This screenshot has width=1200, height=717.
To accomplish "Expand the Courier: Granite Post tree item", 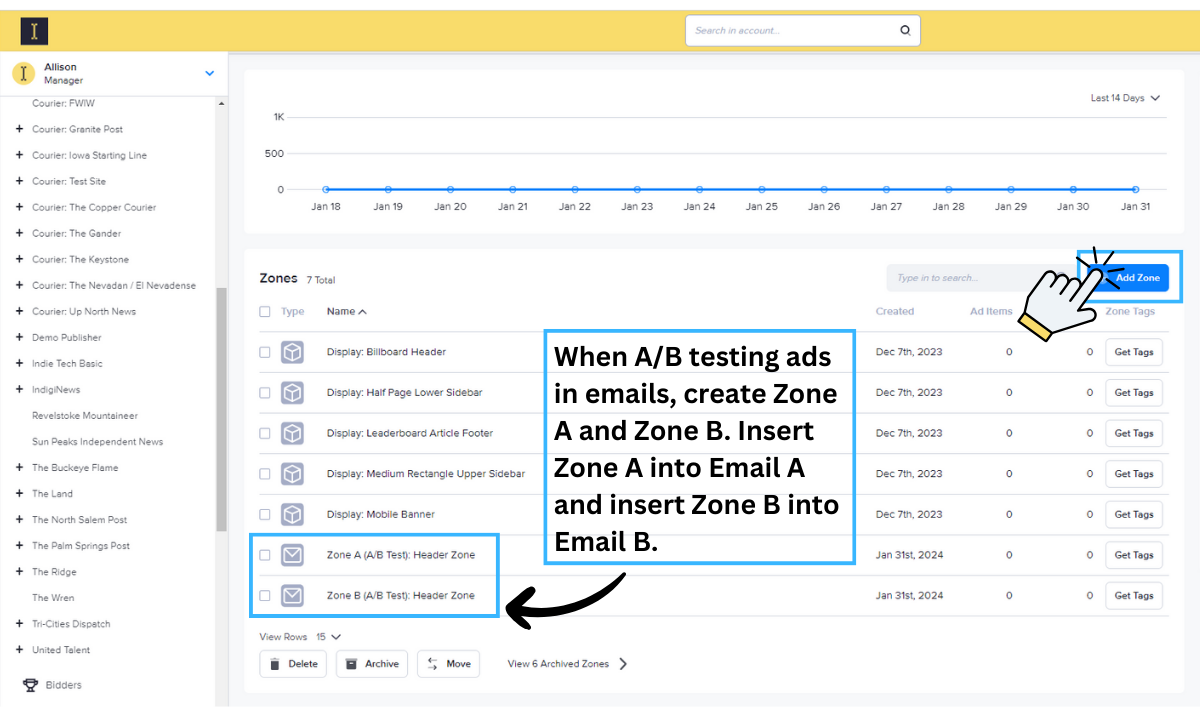I will pyautogui.click(x=19, y=129).
